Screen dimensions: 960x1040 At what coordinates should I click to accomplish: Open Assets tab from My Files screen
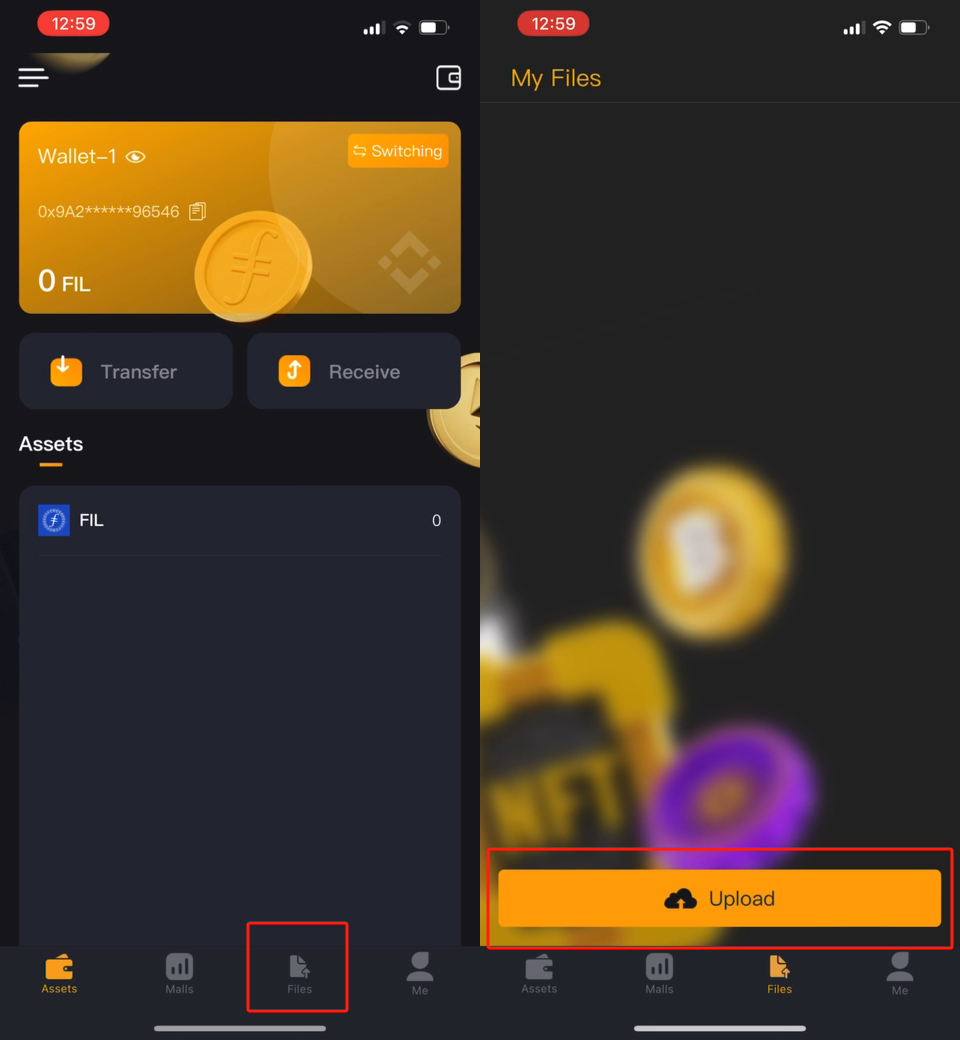[x=539, y=974]
